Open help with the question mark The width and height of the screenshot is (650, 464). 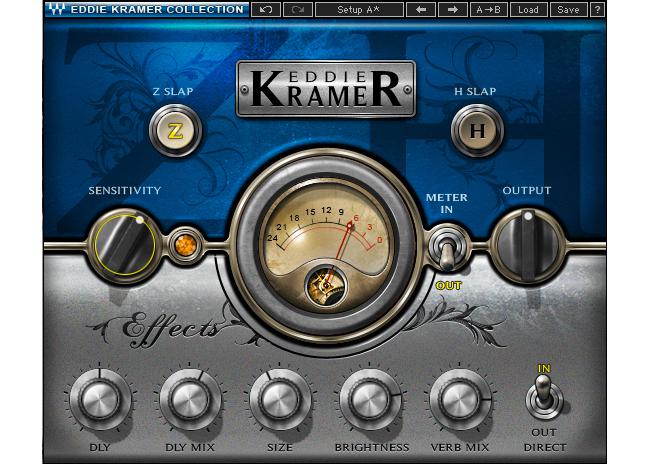[598, 10]
